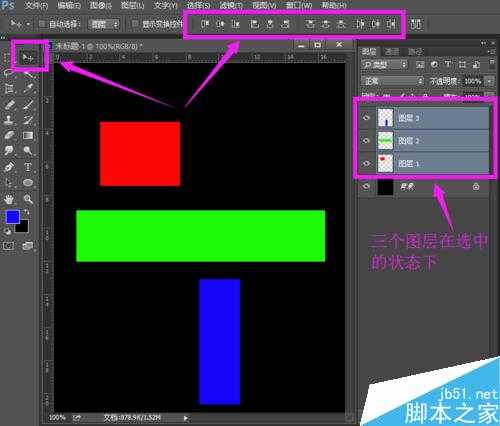This screenshot has height=426, width=500.
Task: Toggle smart object filter in Layers panel
Action: click(476, 64)
